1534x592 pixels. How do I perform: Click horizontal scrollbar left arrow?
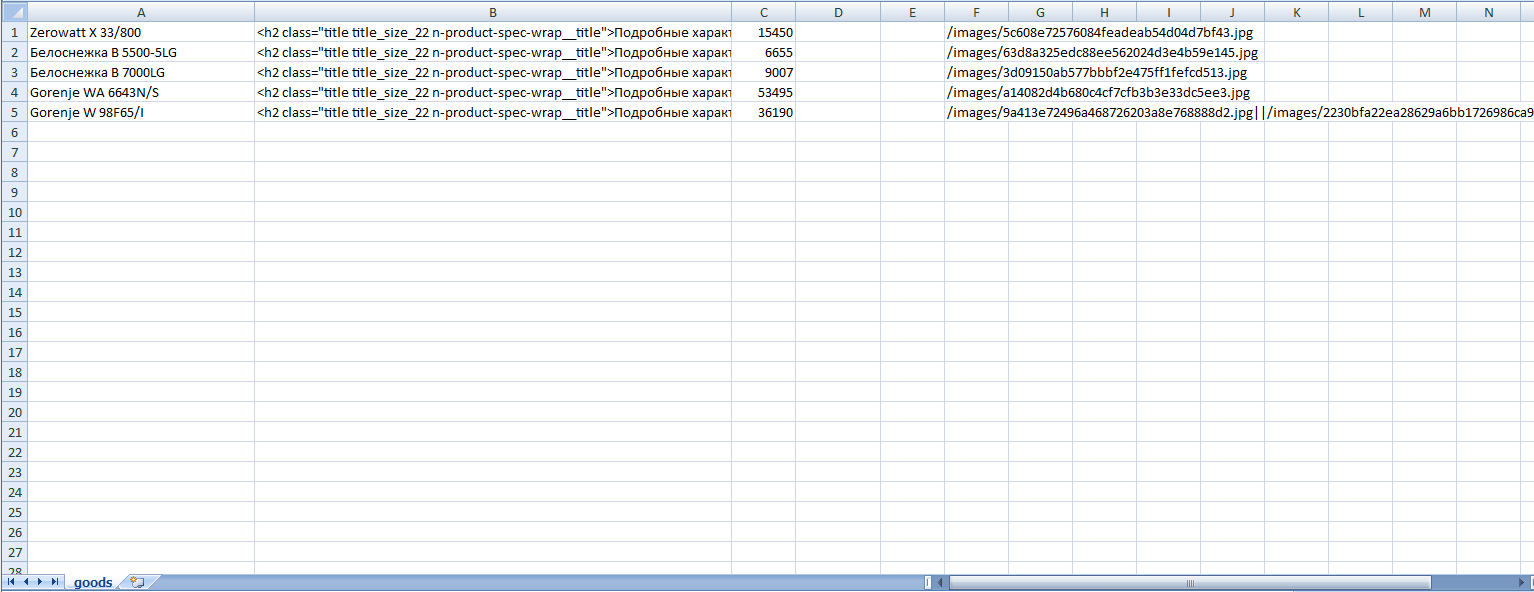pos(941,582)
